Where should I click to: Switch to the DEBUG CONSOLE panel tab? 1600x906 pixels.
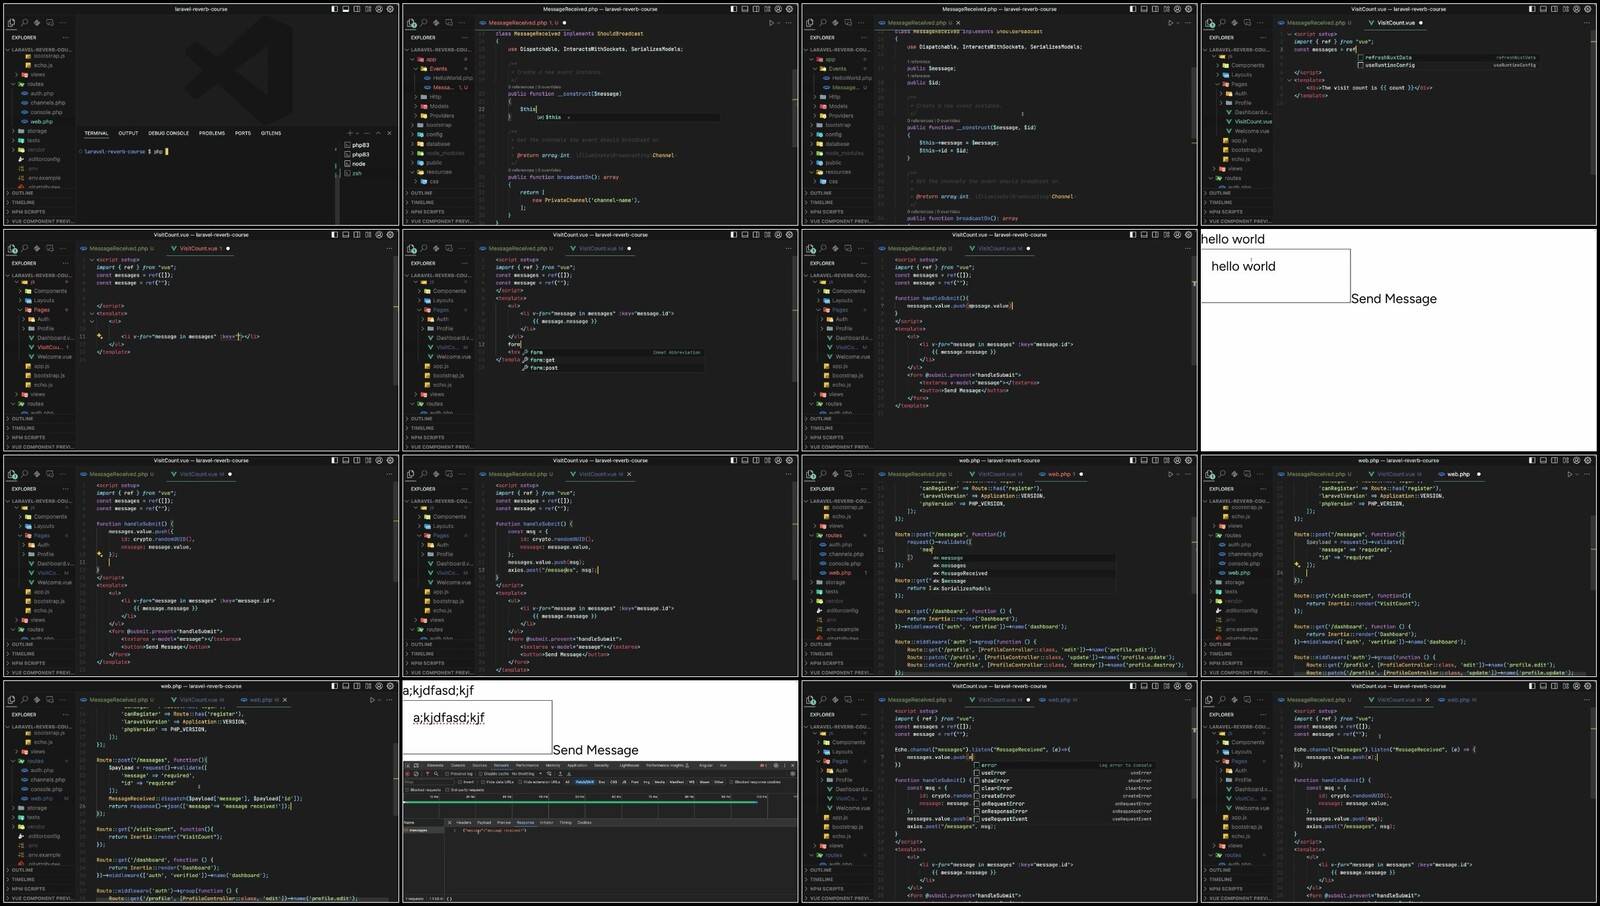tap(168, 133)
